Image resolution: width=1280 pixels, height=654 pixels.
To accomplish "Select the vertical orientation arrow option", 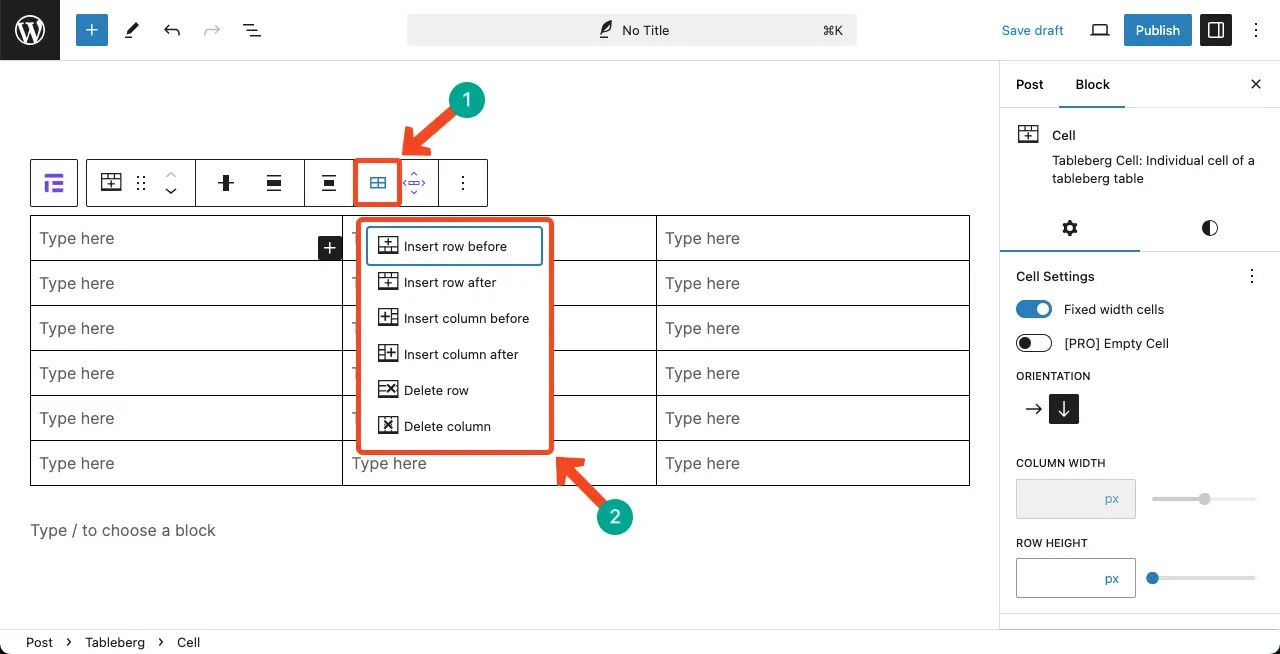I will [x=1064, y=409].
